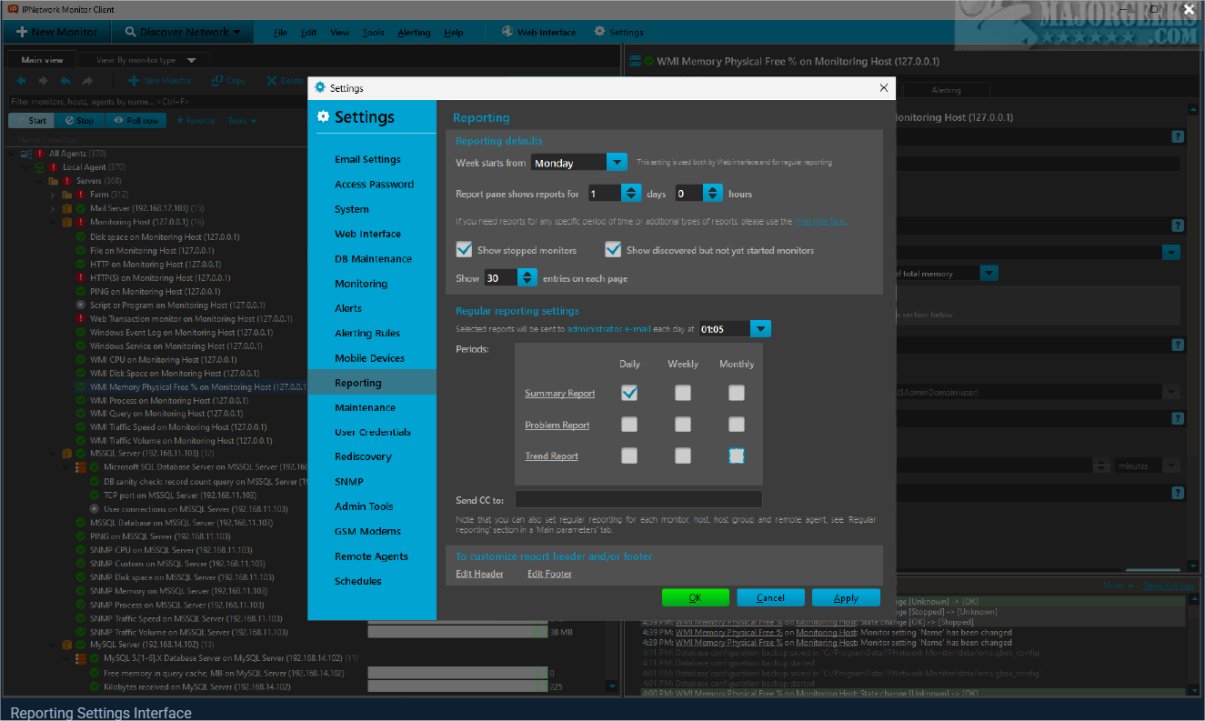Check Weekly Problem Report checkbox
The image size is (1205, 721).
(682, 425)
